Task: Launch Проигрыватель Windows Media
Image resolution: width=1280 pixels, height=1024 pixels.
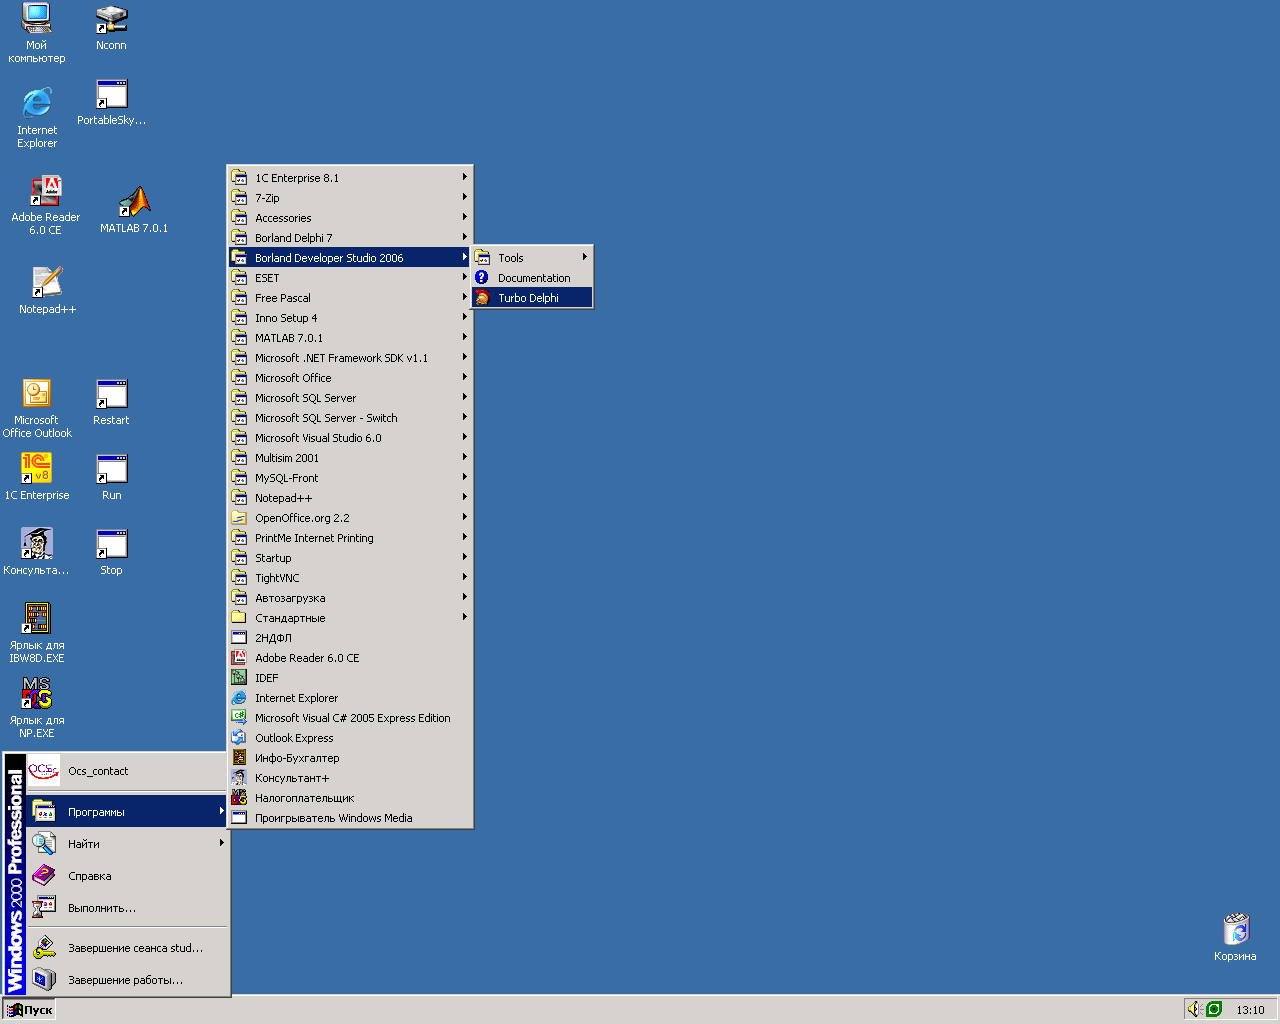Action: point(350,818)
